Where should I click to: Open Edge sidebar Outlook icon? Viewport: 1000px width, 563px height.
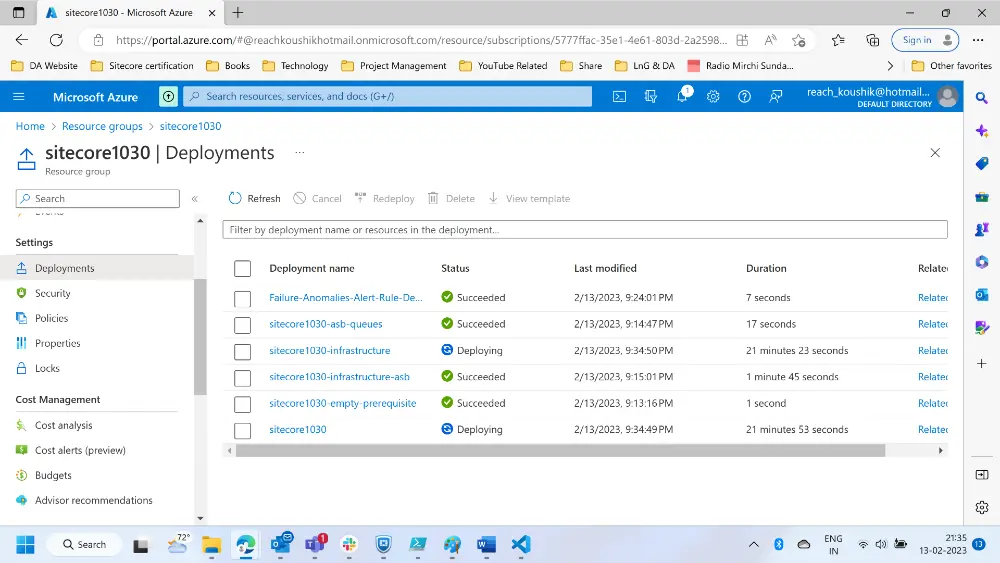982,295
